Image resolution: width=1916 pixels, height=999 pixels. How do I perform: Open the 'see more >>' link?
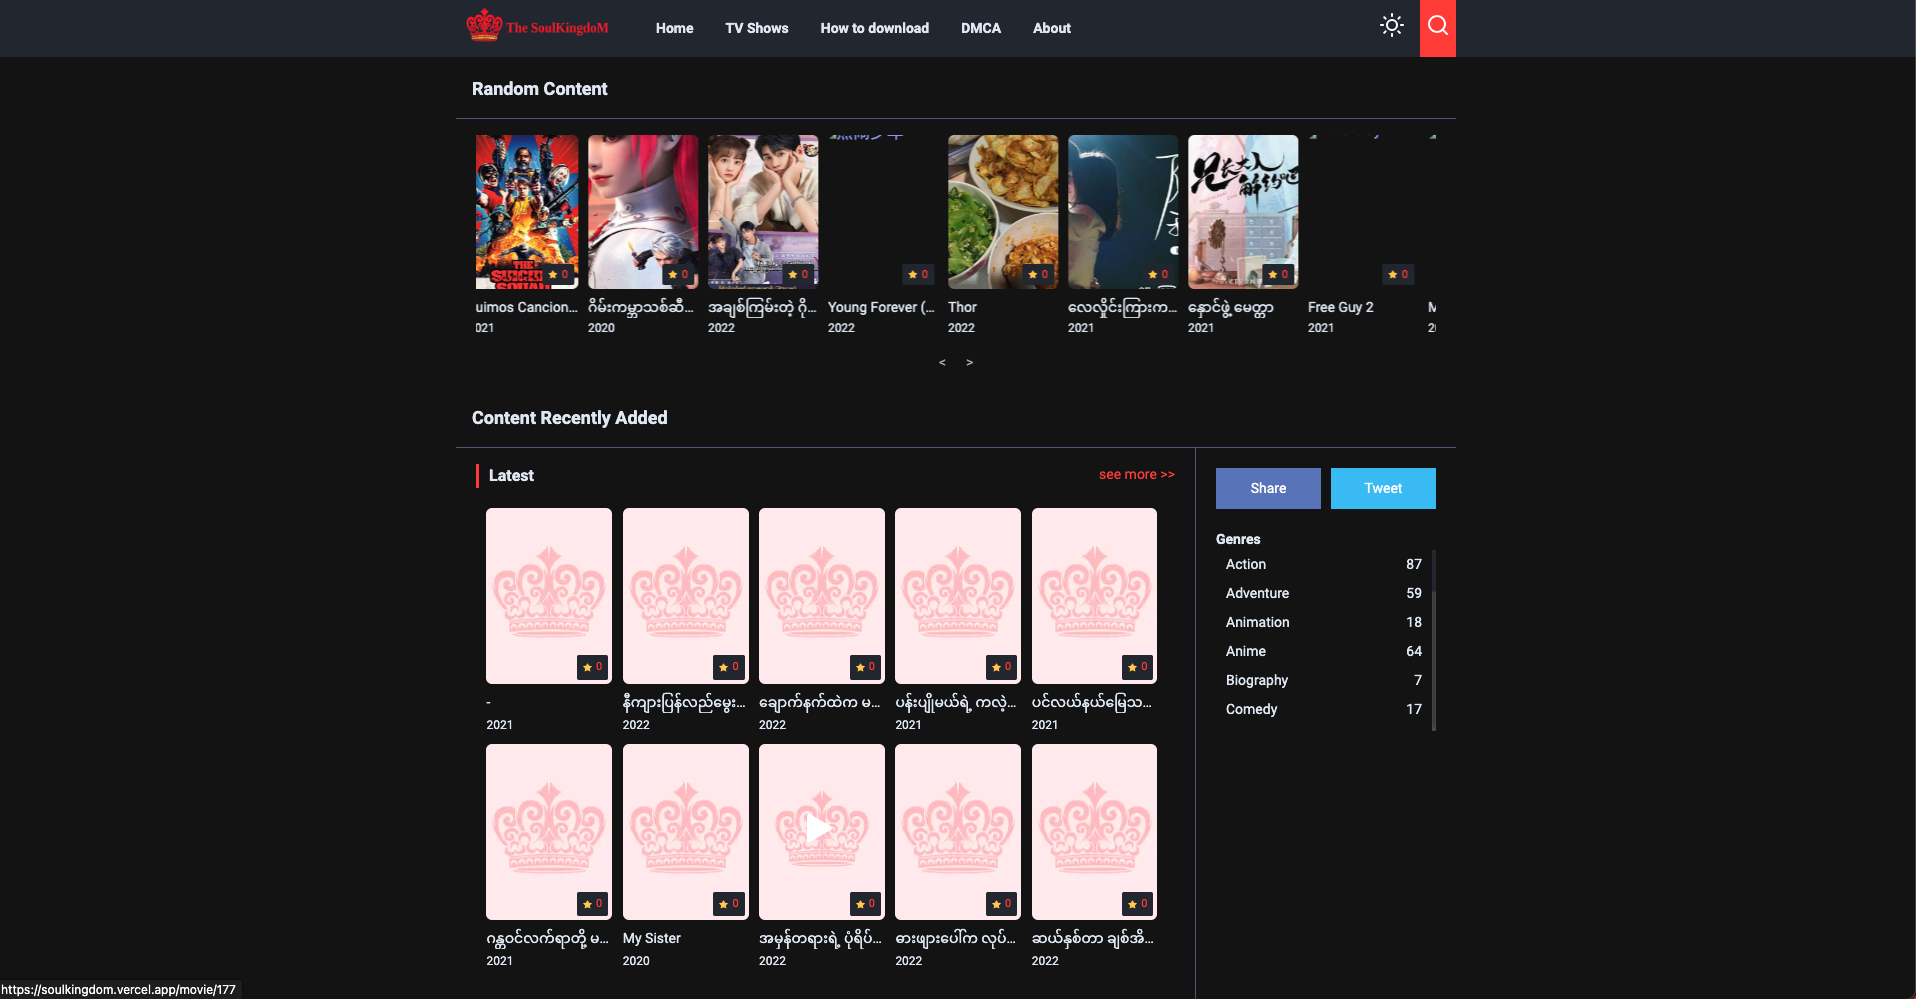(x=1136, y=474)
